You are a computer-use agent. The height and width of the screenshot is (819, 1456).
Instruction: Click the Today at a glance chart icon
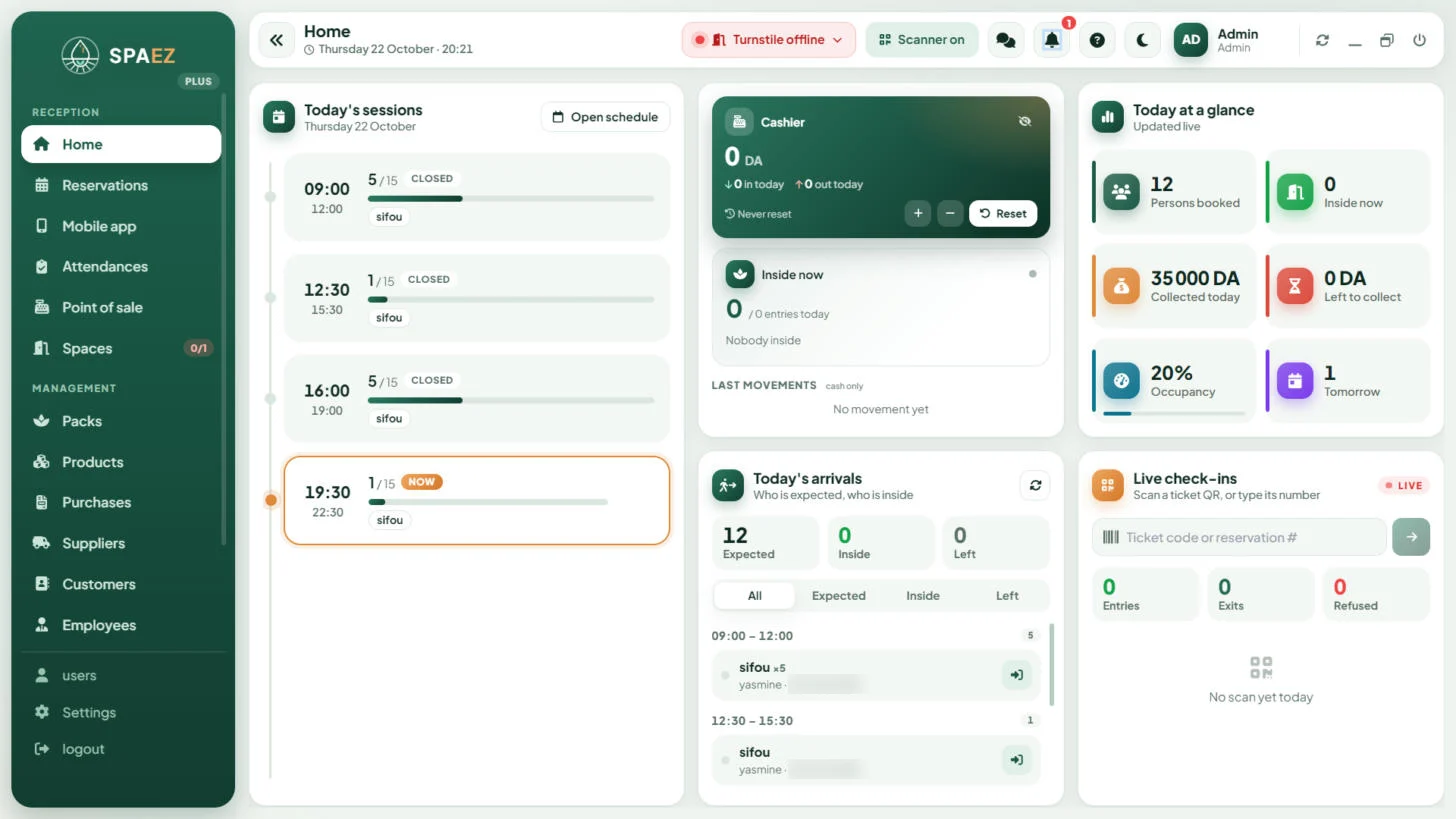[1108, 117]
